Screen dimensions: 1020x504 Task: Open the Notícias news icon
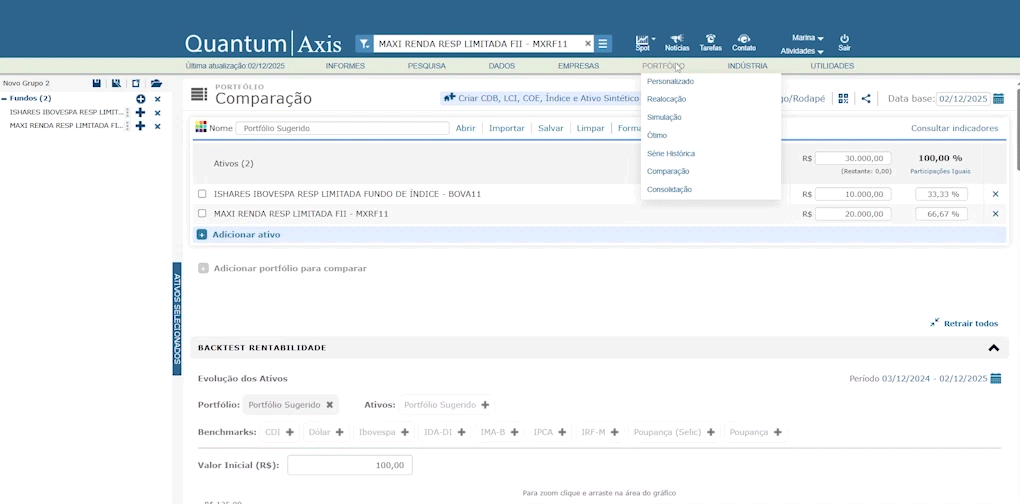(x=677, y=40)
